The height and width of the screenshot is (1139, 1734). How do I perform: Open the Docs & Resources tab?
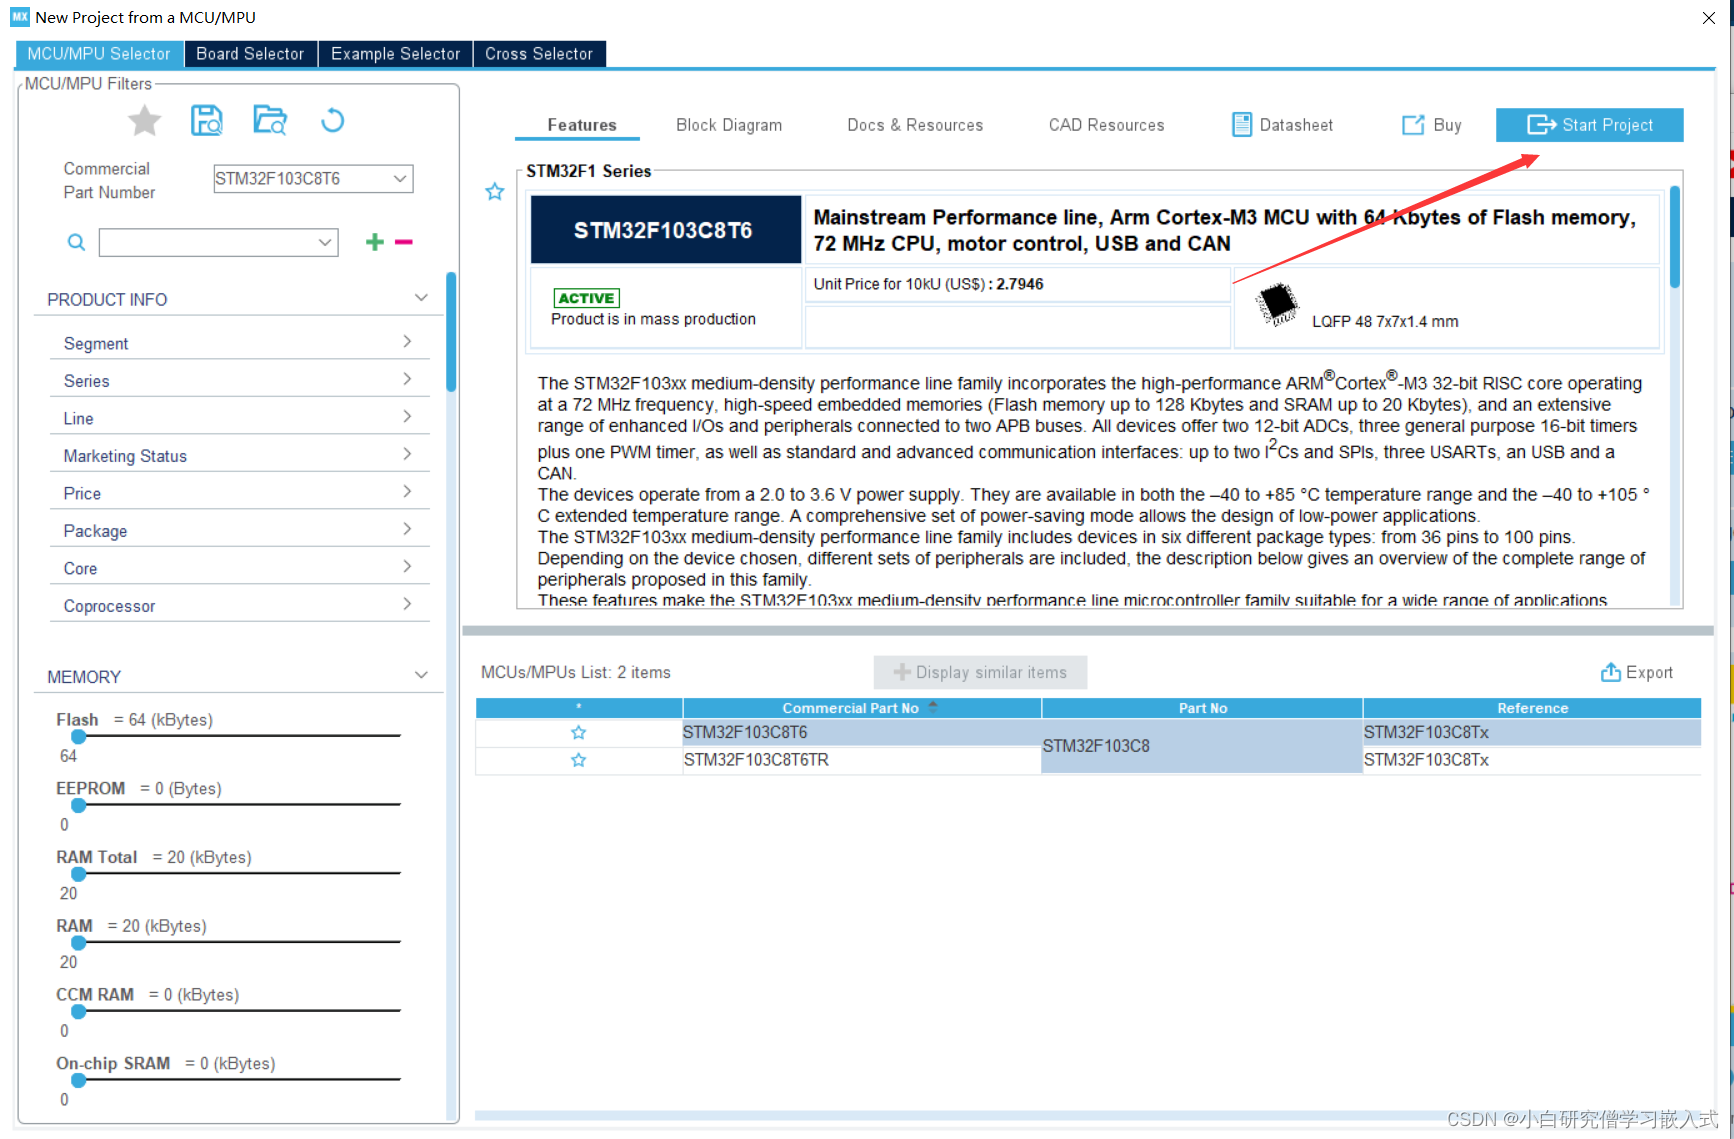(915, 125)
